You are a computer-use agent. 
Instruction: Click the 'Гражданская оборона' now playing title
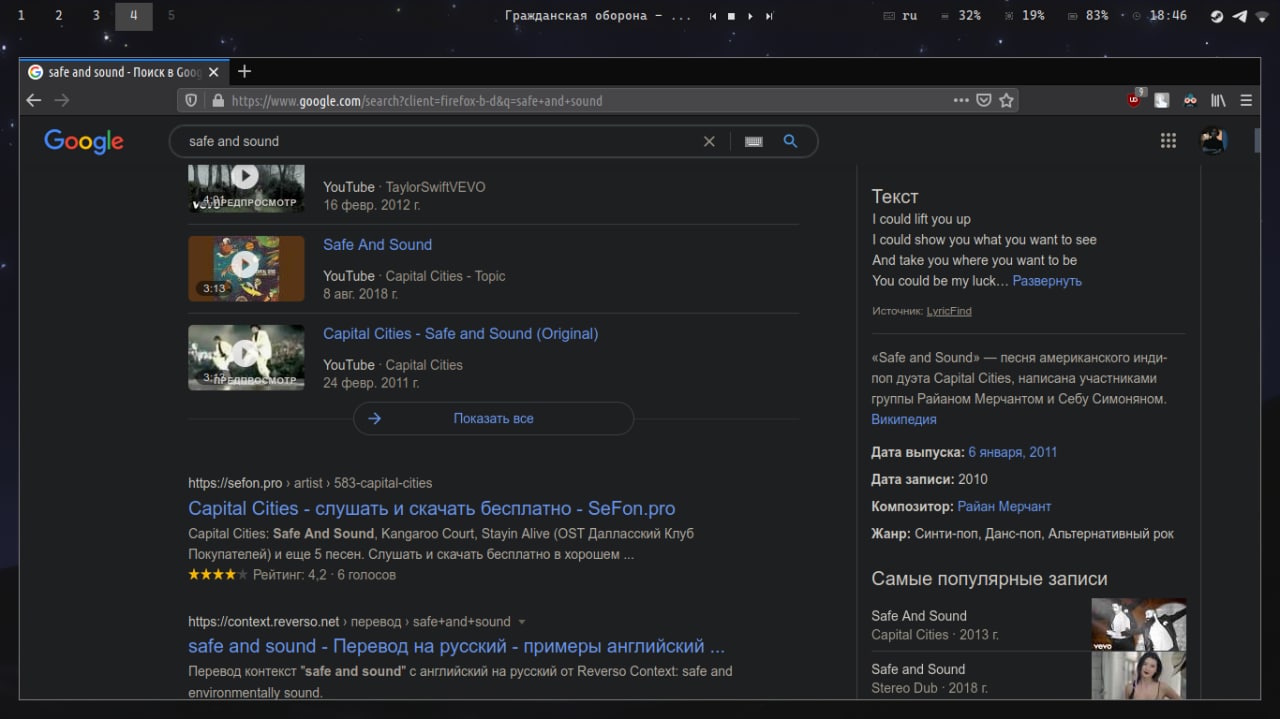coord(598,16)
